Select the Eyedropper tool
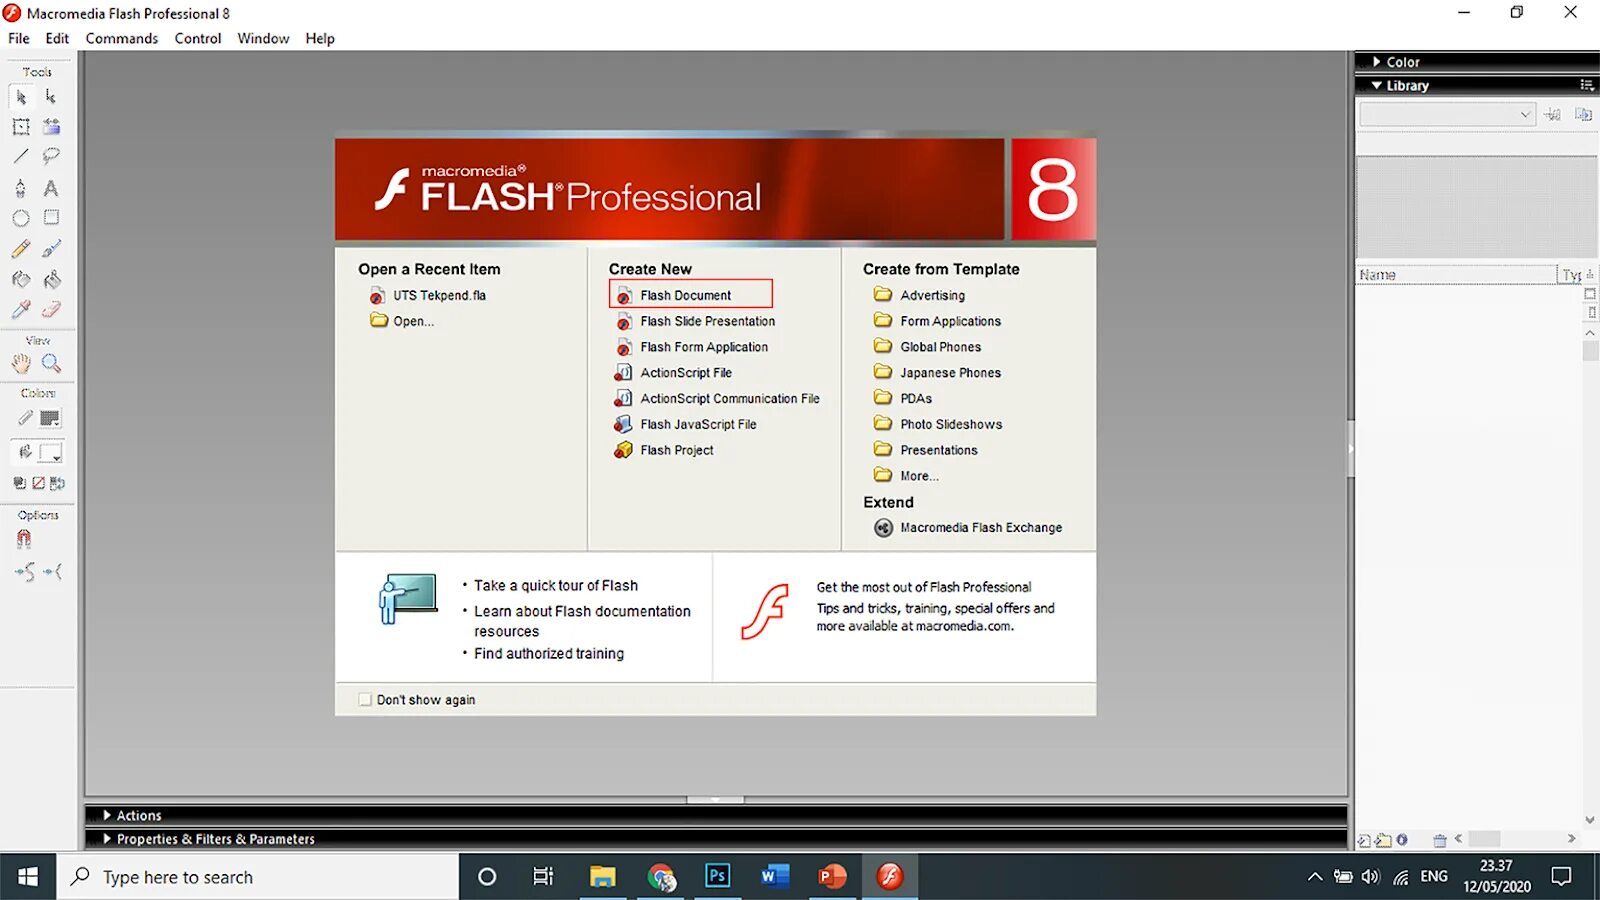 coord(21,310)
